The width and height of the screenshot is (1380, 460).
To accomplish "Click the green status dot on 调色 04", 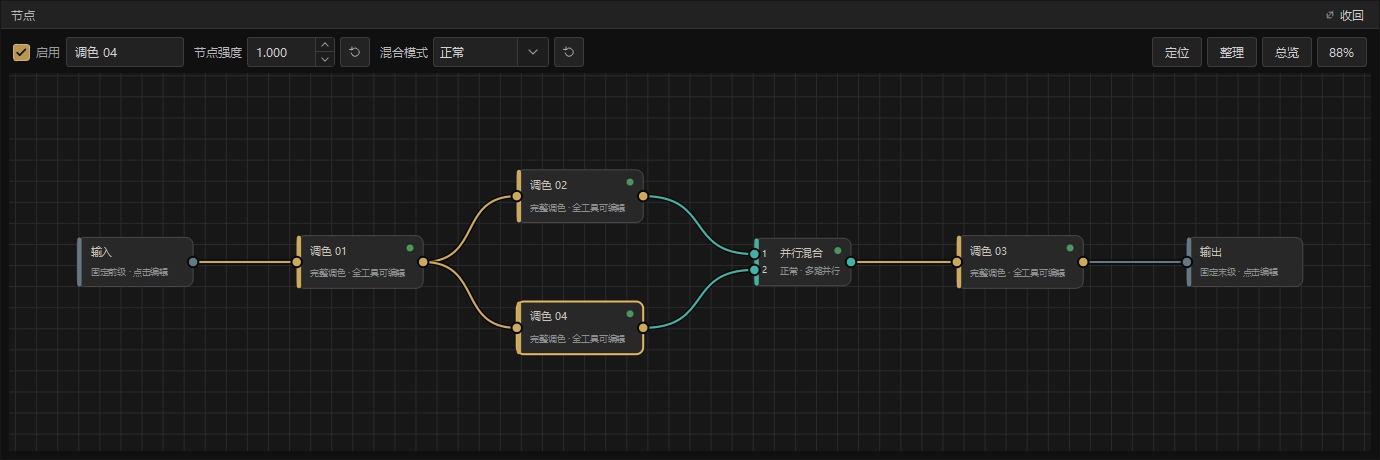I will click(630, 313).
